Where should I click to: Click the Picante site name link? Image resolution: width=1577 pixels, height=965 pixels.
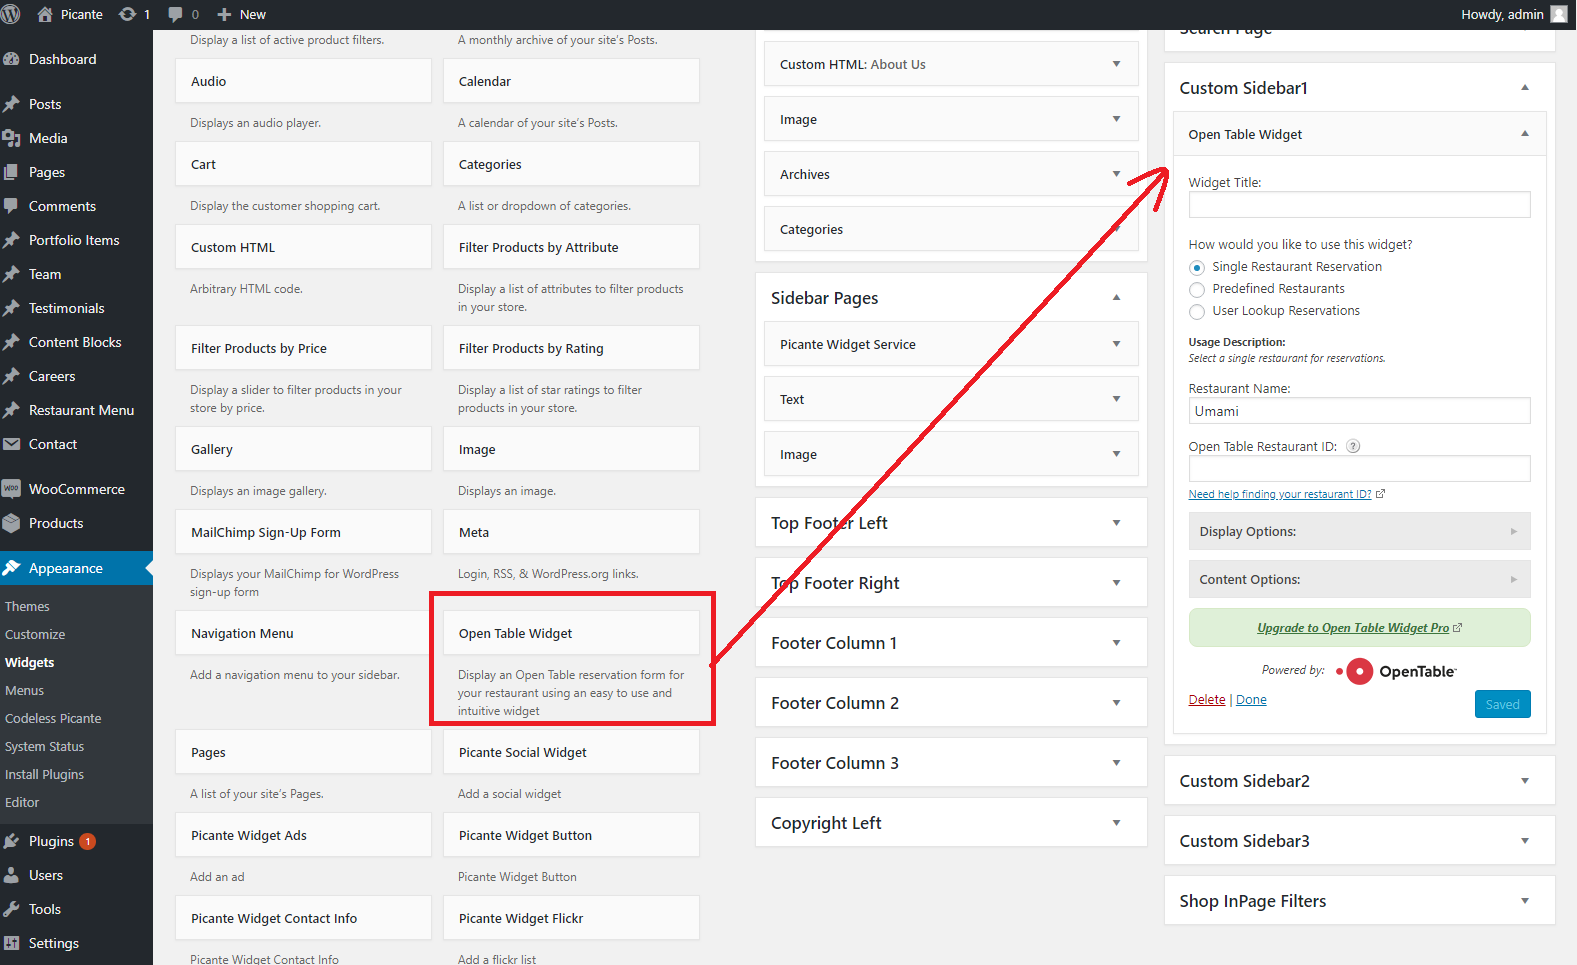pyautogui.click(x=70, y=14)
